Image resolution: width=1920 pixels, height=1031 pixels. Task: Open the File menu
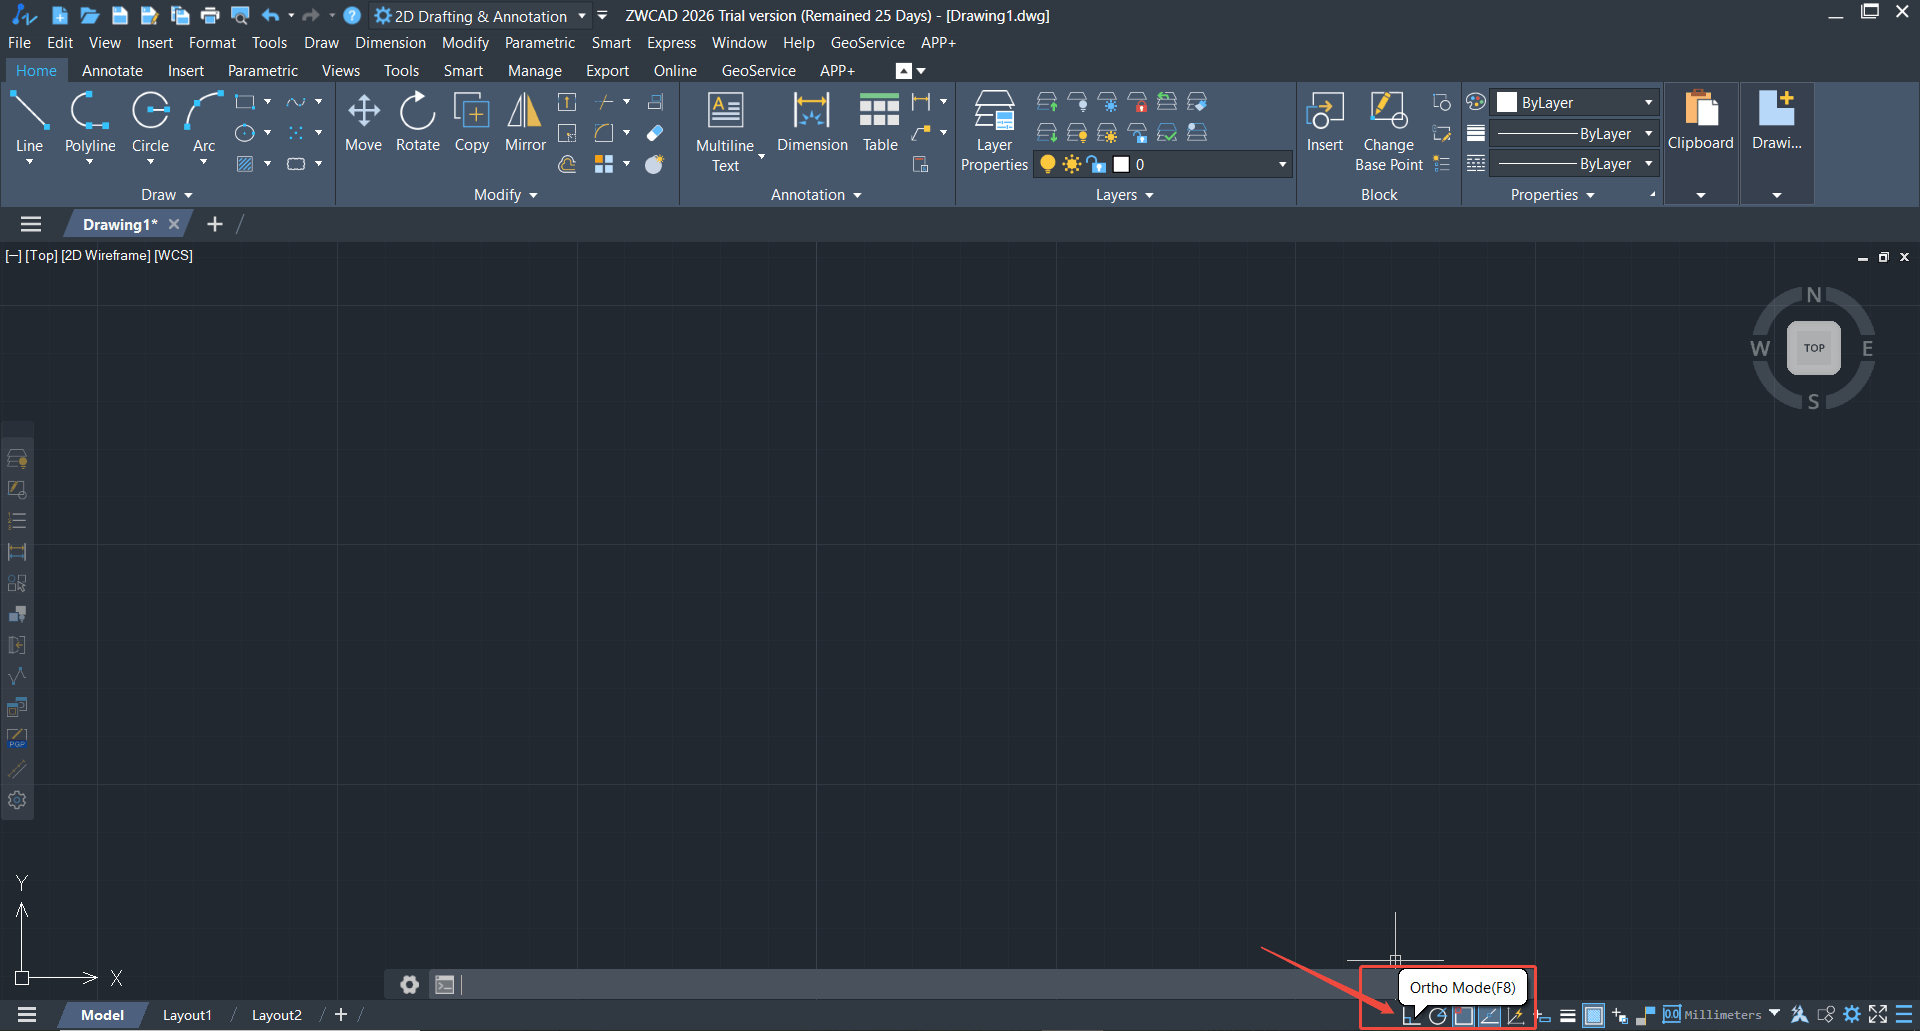(19, 43)
